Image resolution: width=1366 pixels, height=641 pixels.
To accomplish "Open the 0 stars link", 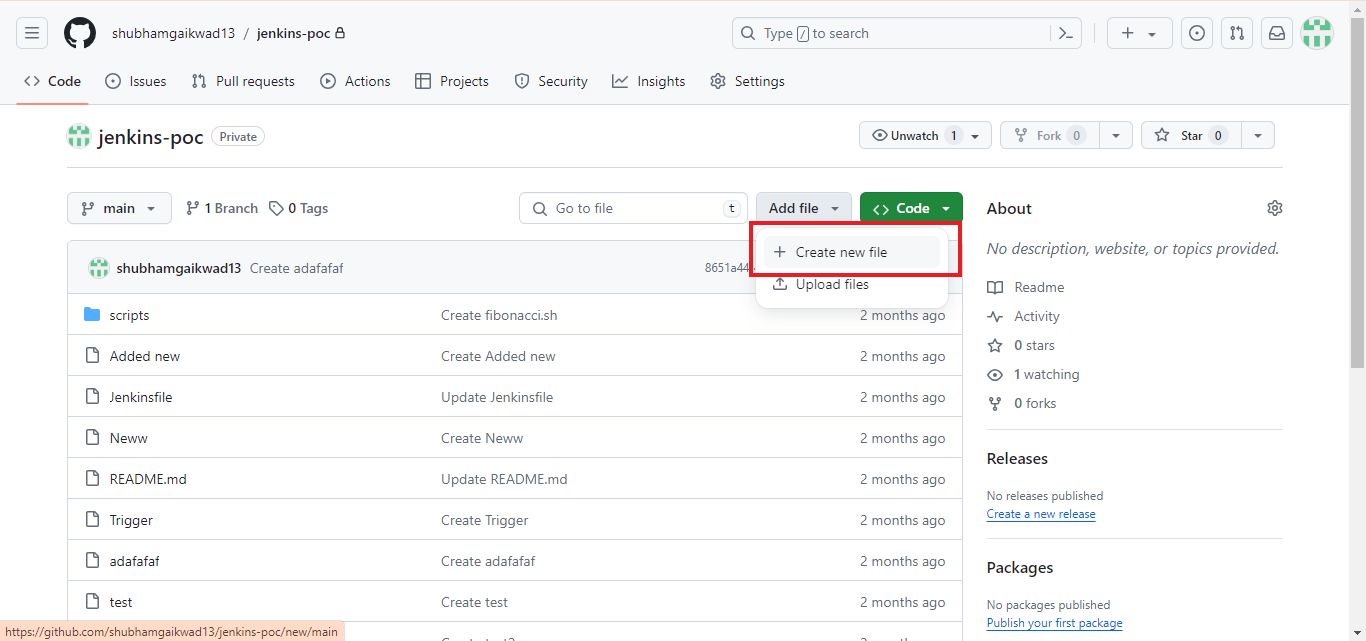I will tap(1021, 345).
